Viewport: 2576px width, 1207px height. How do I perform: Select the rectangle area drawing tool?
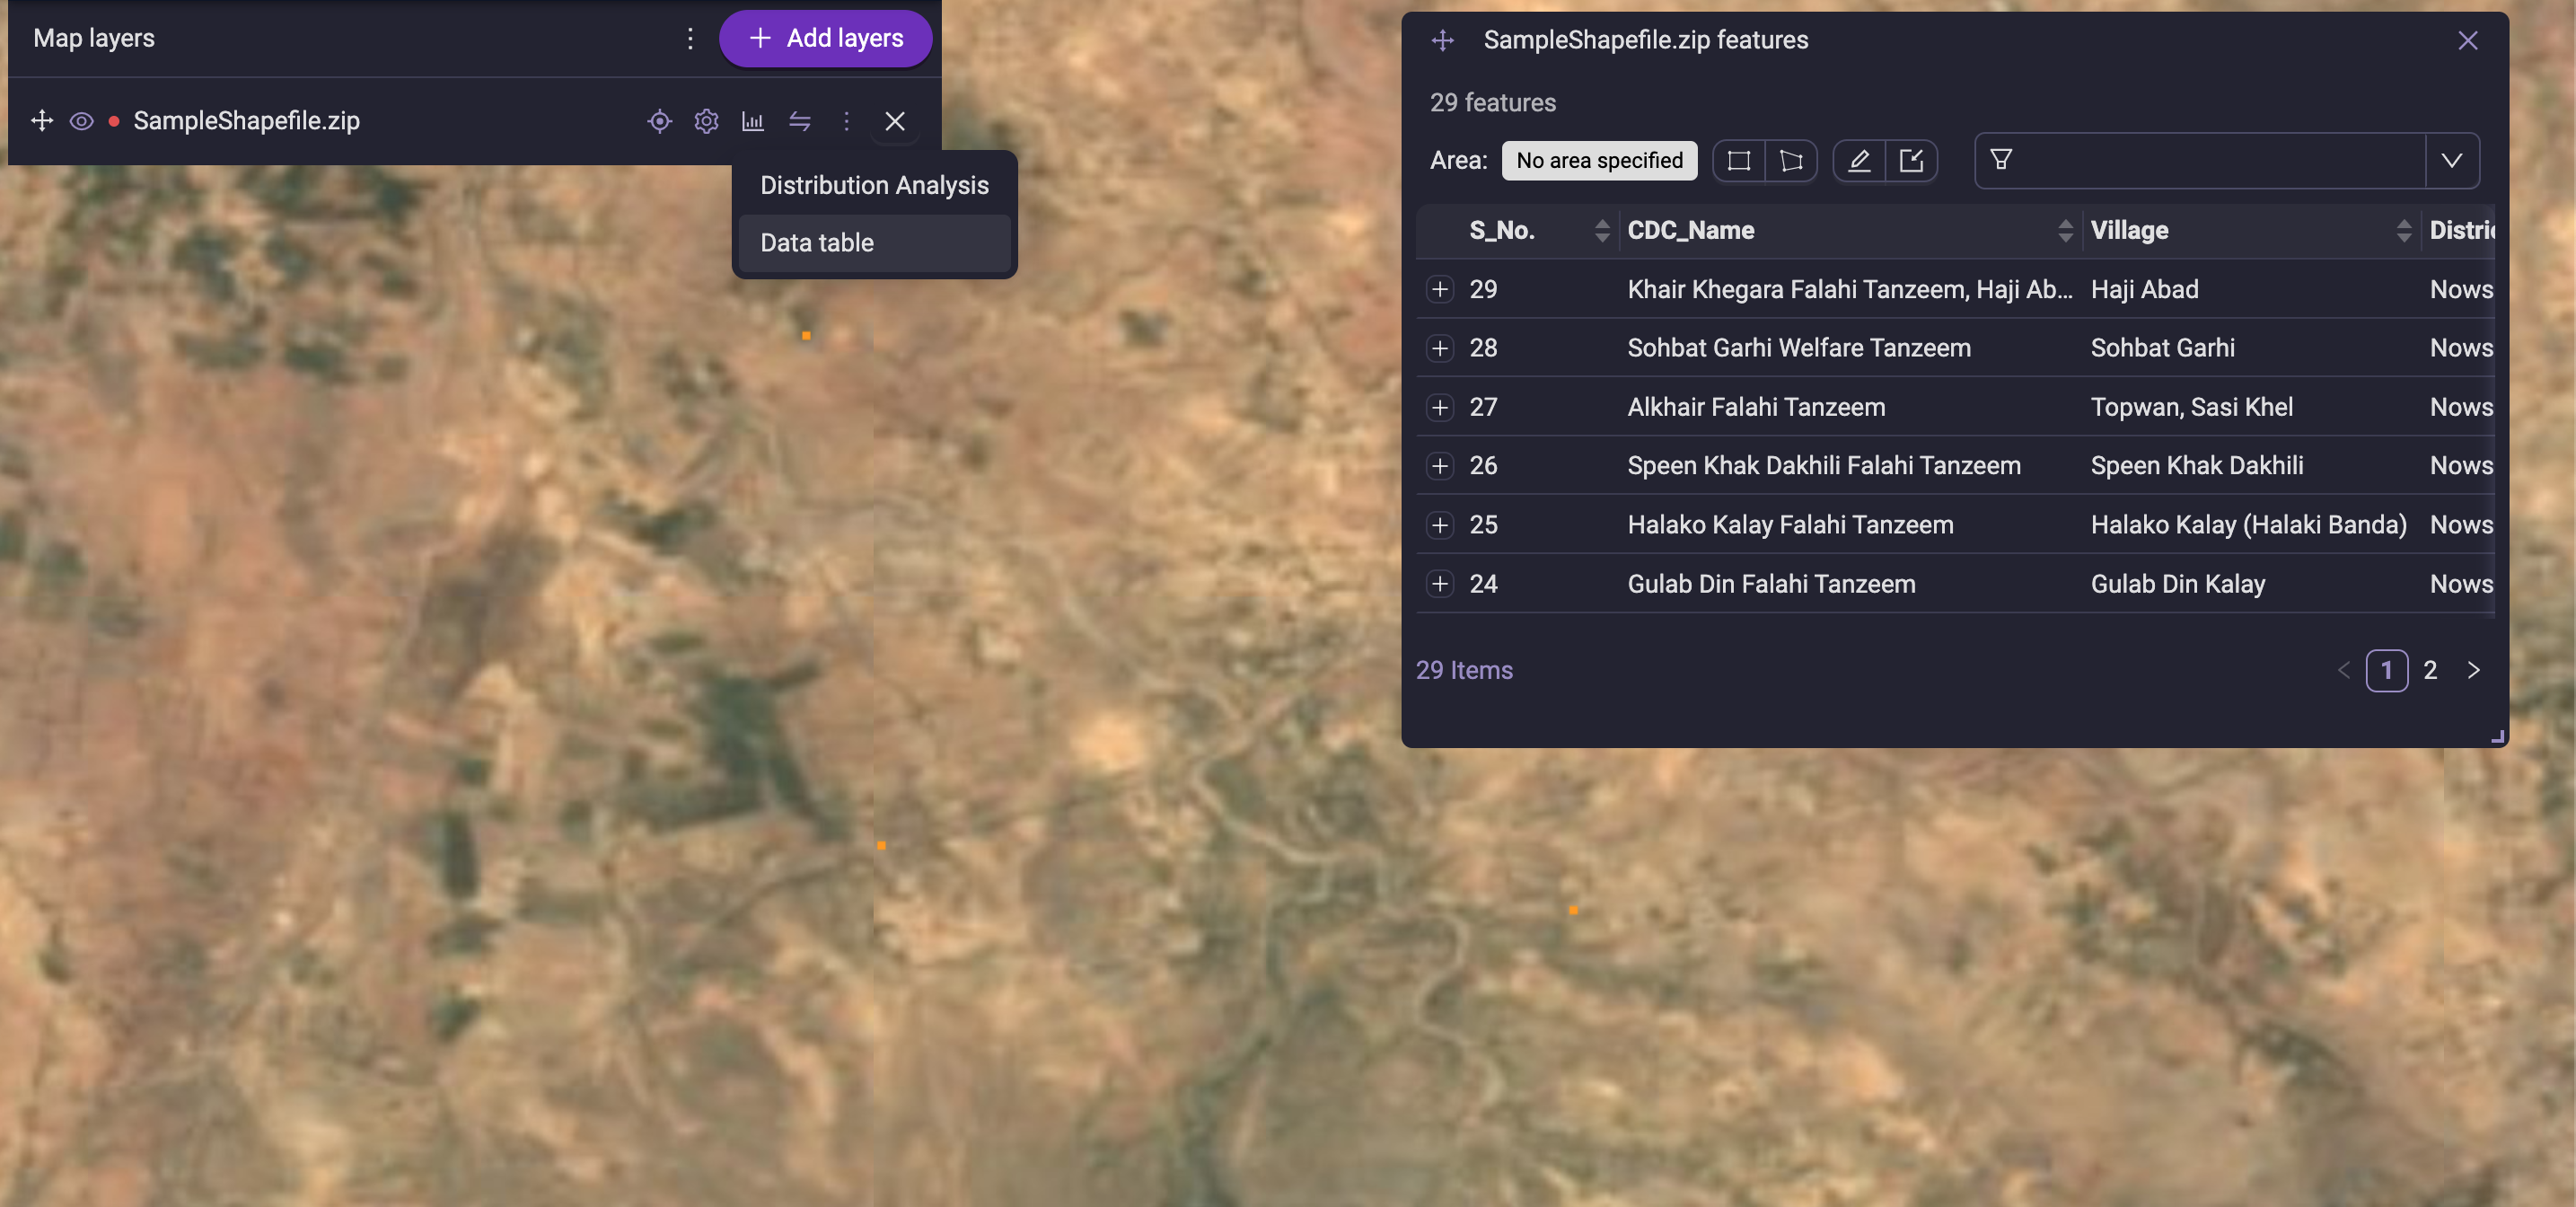[x=1739, y=161]
